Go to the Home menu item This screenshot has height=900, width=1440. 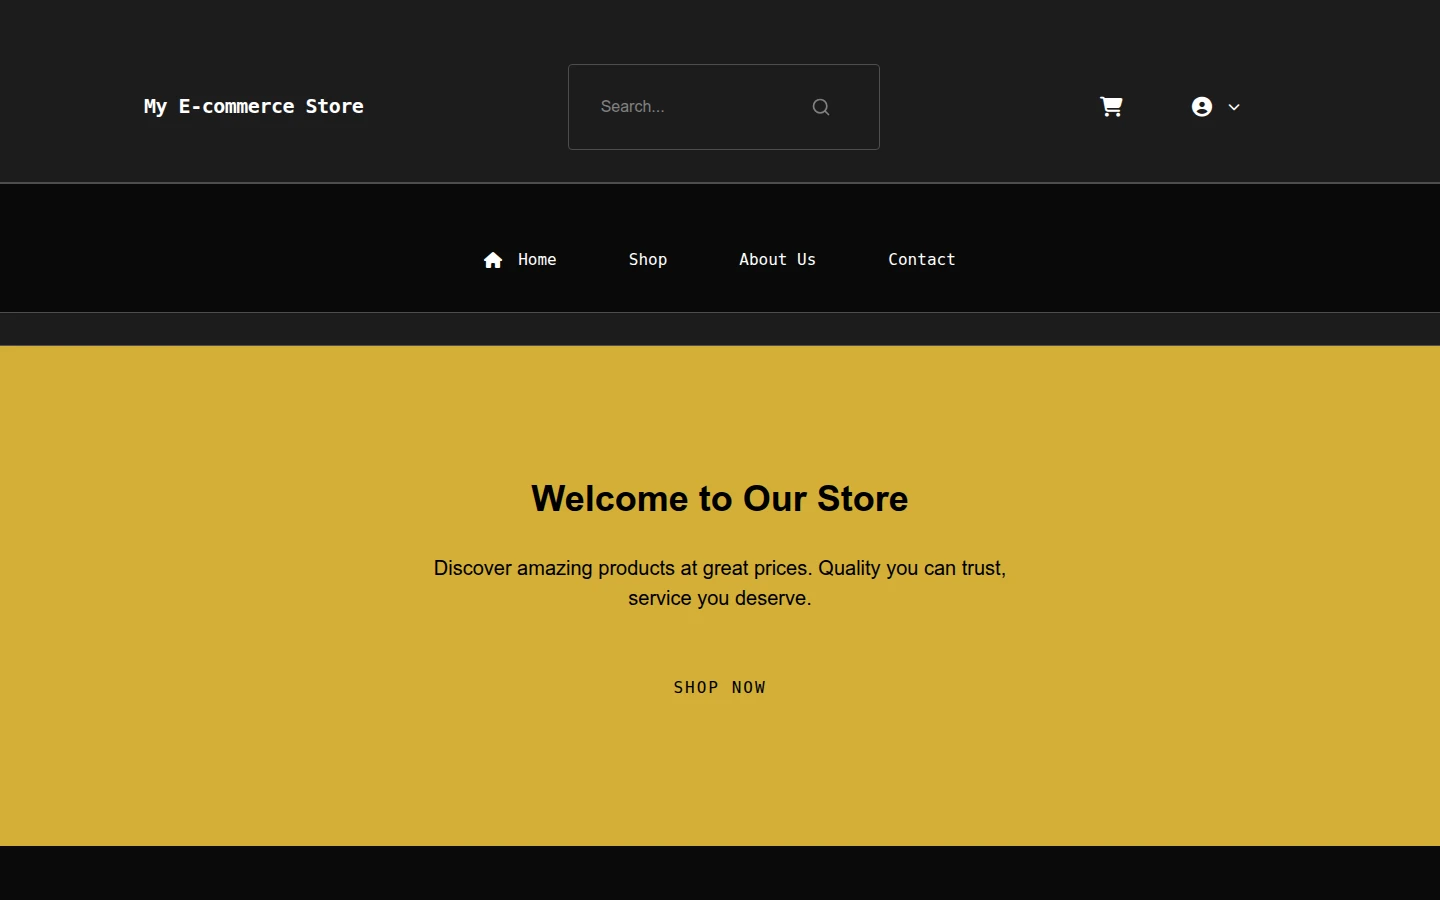[x=520, y=260]
